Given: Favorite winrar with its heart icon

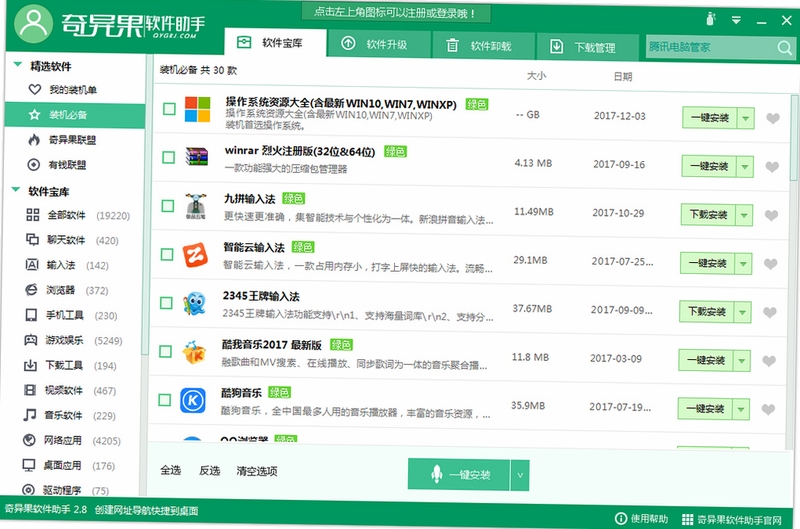Looking at the screenshot, I should pyautogui.click(x=772, y=167).
